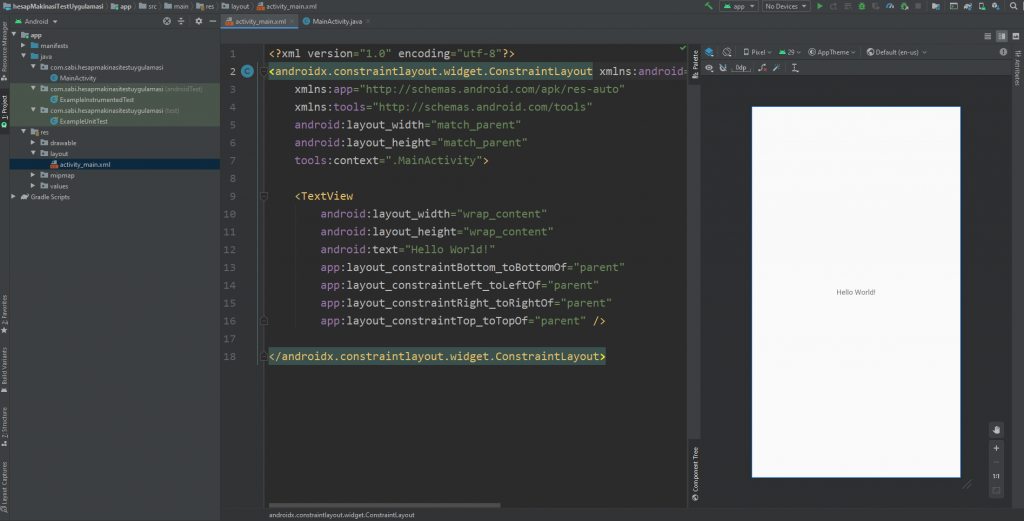Image resolution: width=1024 pixels, height=521 pixels.
Task: Toggle View Options eye icon in design toolbar
Action: (709, 68)
